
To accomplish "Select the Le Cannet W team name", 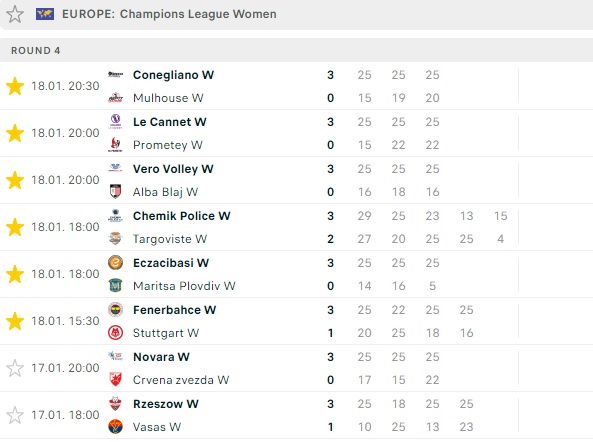I will click(x=170, y=122).
